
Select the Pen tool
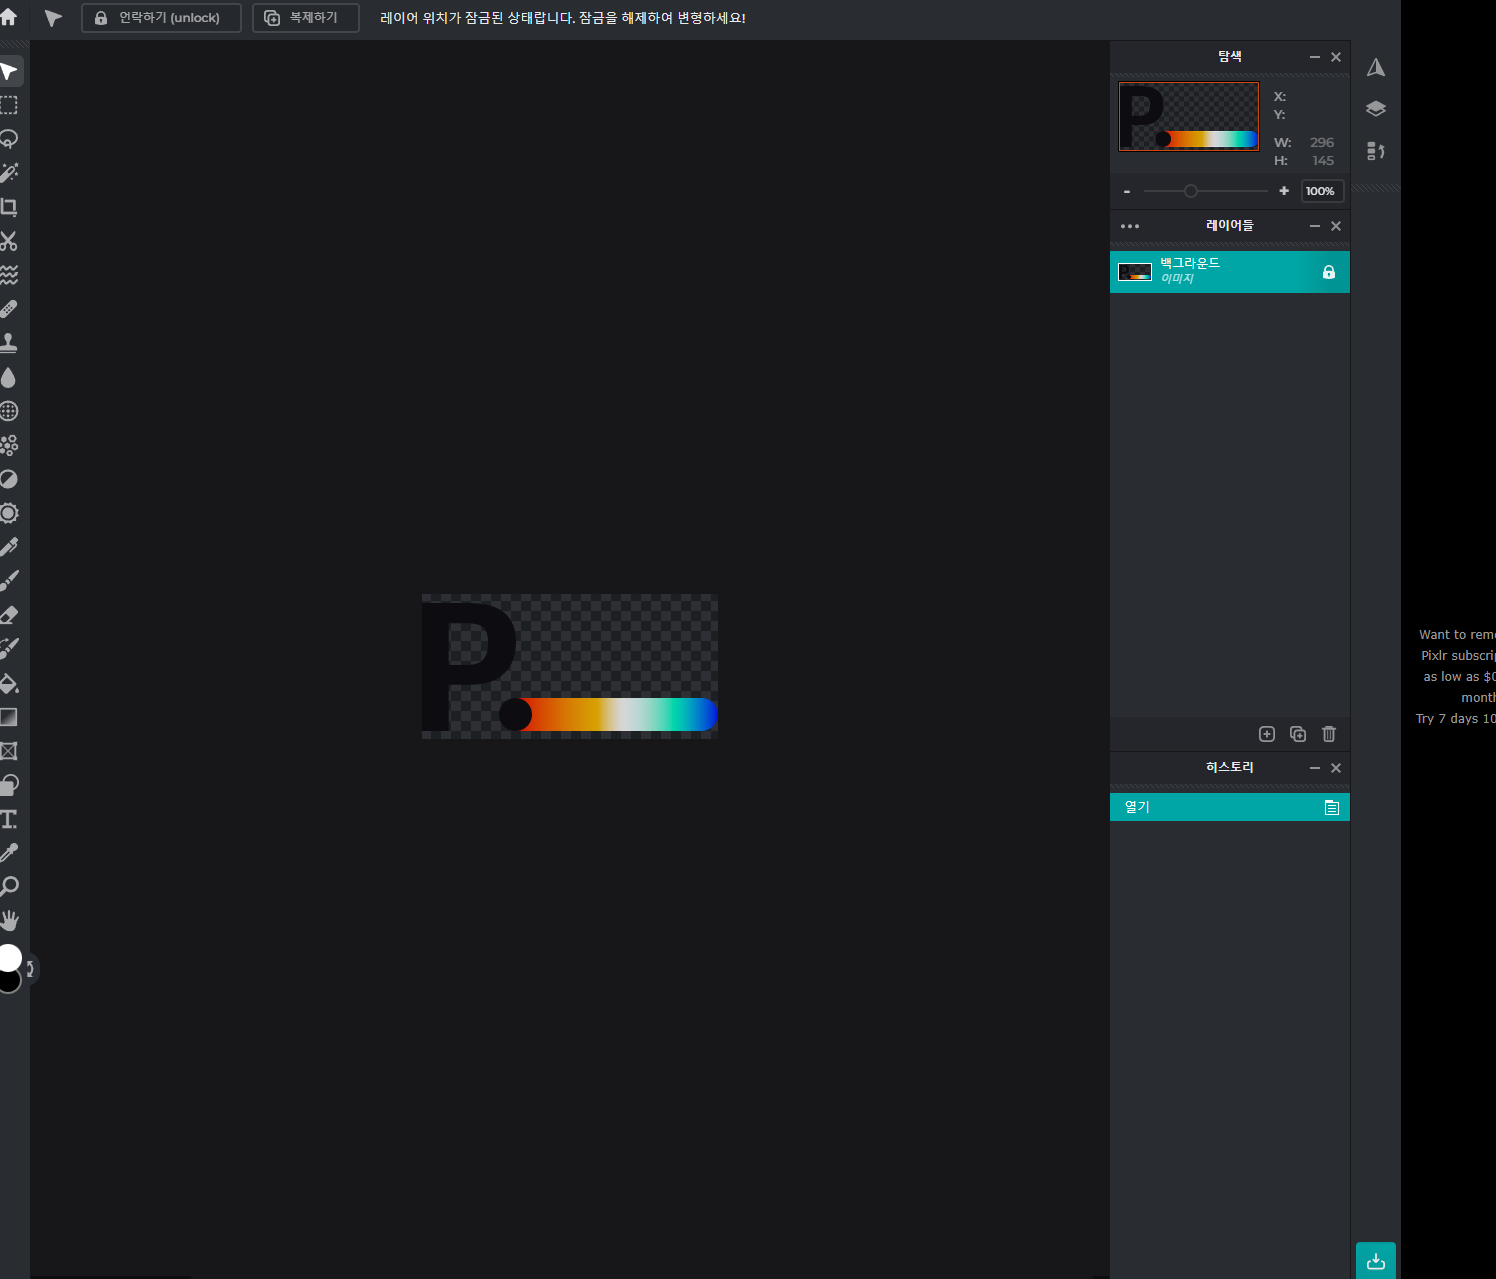coord(9,547)
